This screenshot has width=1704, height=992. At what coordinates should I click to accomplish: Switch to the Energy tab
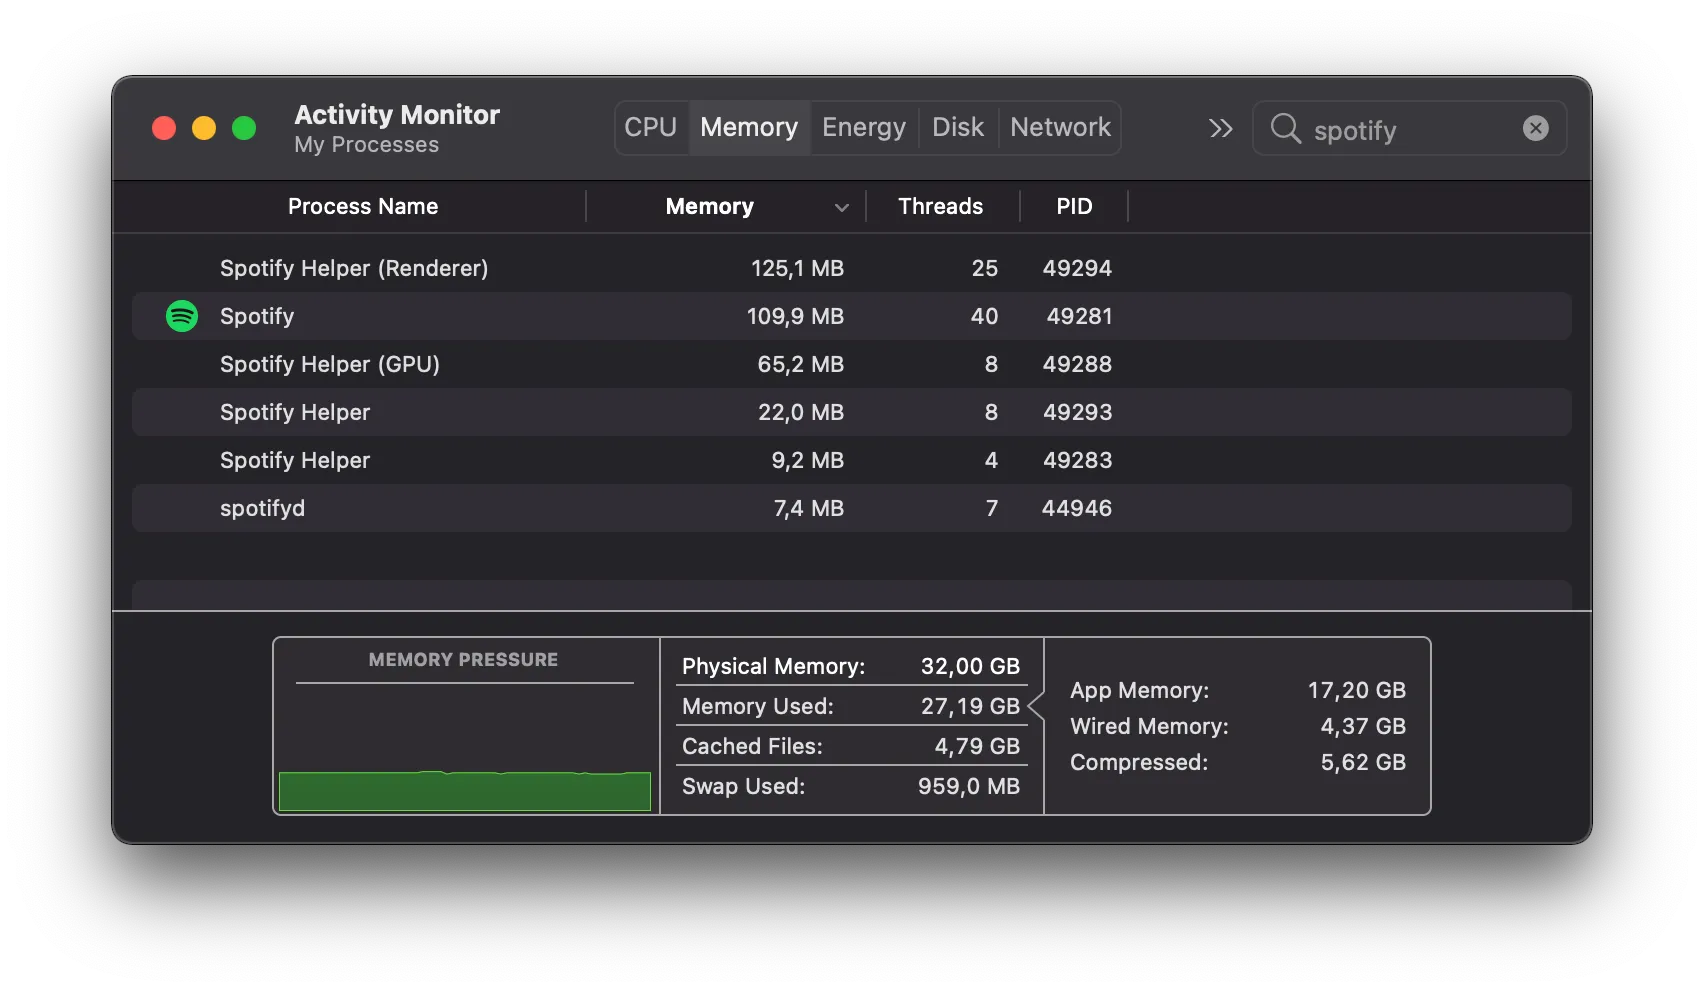click(862, 127)
